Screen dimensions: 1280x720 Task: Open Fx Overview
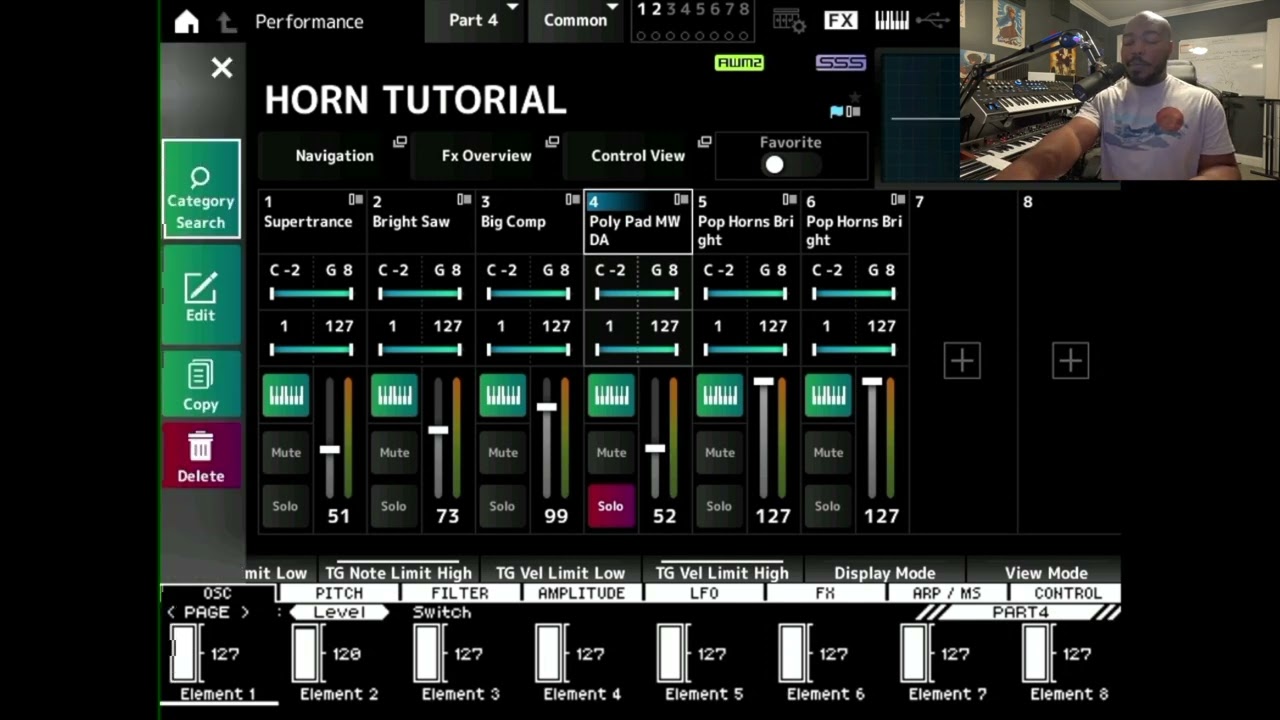point(487,156)
